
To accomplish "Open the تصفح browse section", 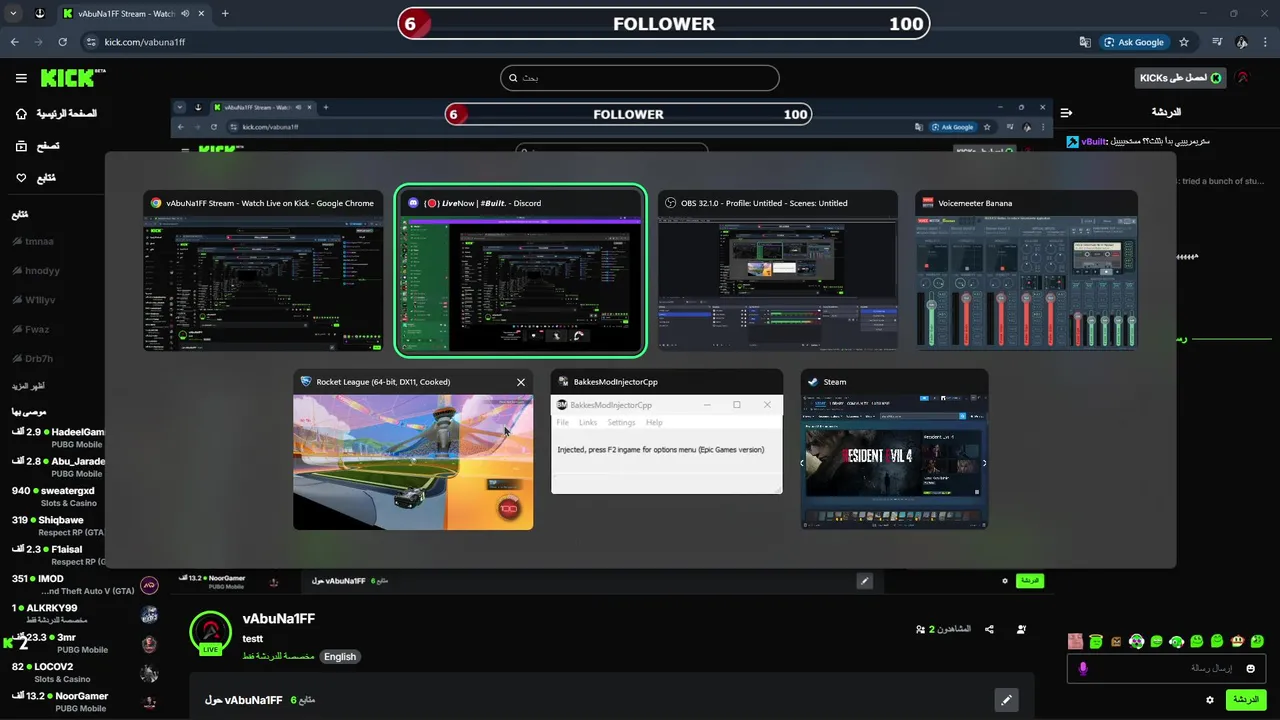I will [x=37, y=146].
